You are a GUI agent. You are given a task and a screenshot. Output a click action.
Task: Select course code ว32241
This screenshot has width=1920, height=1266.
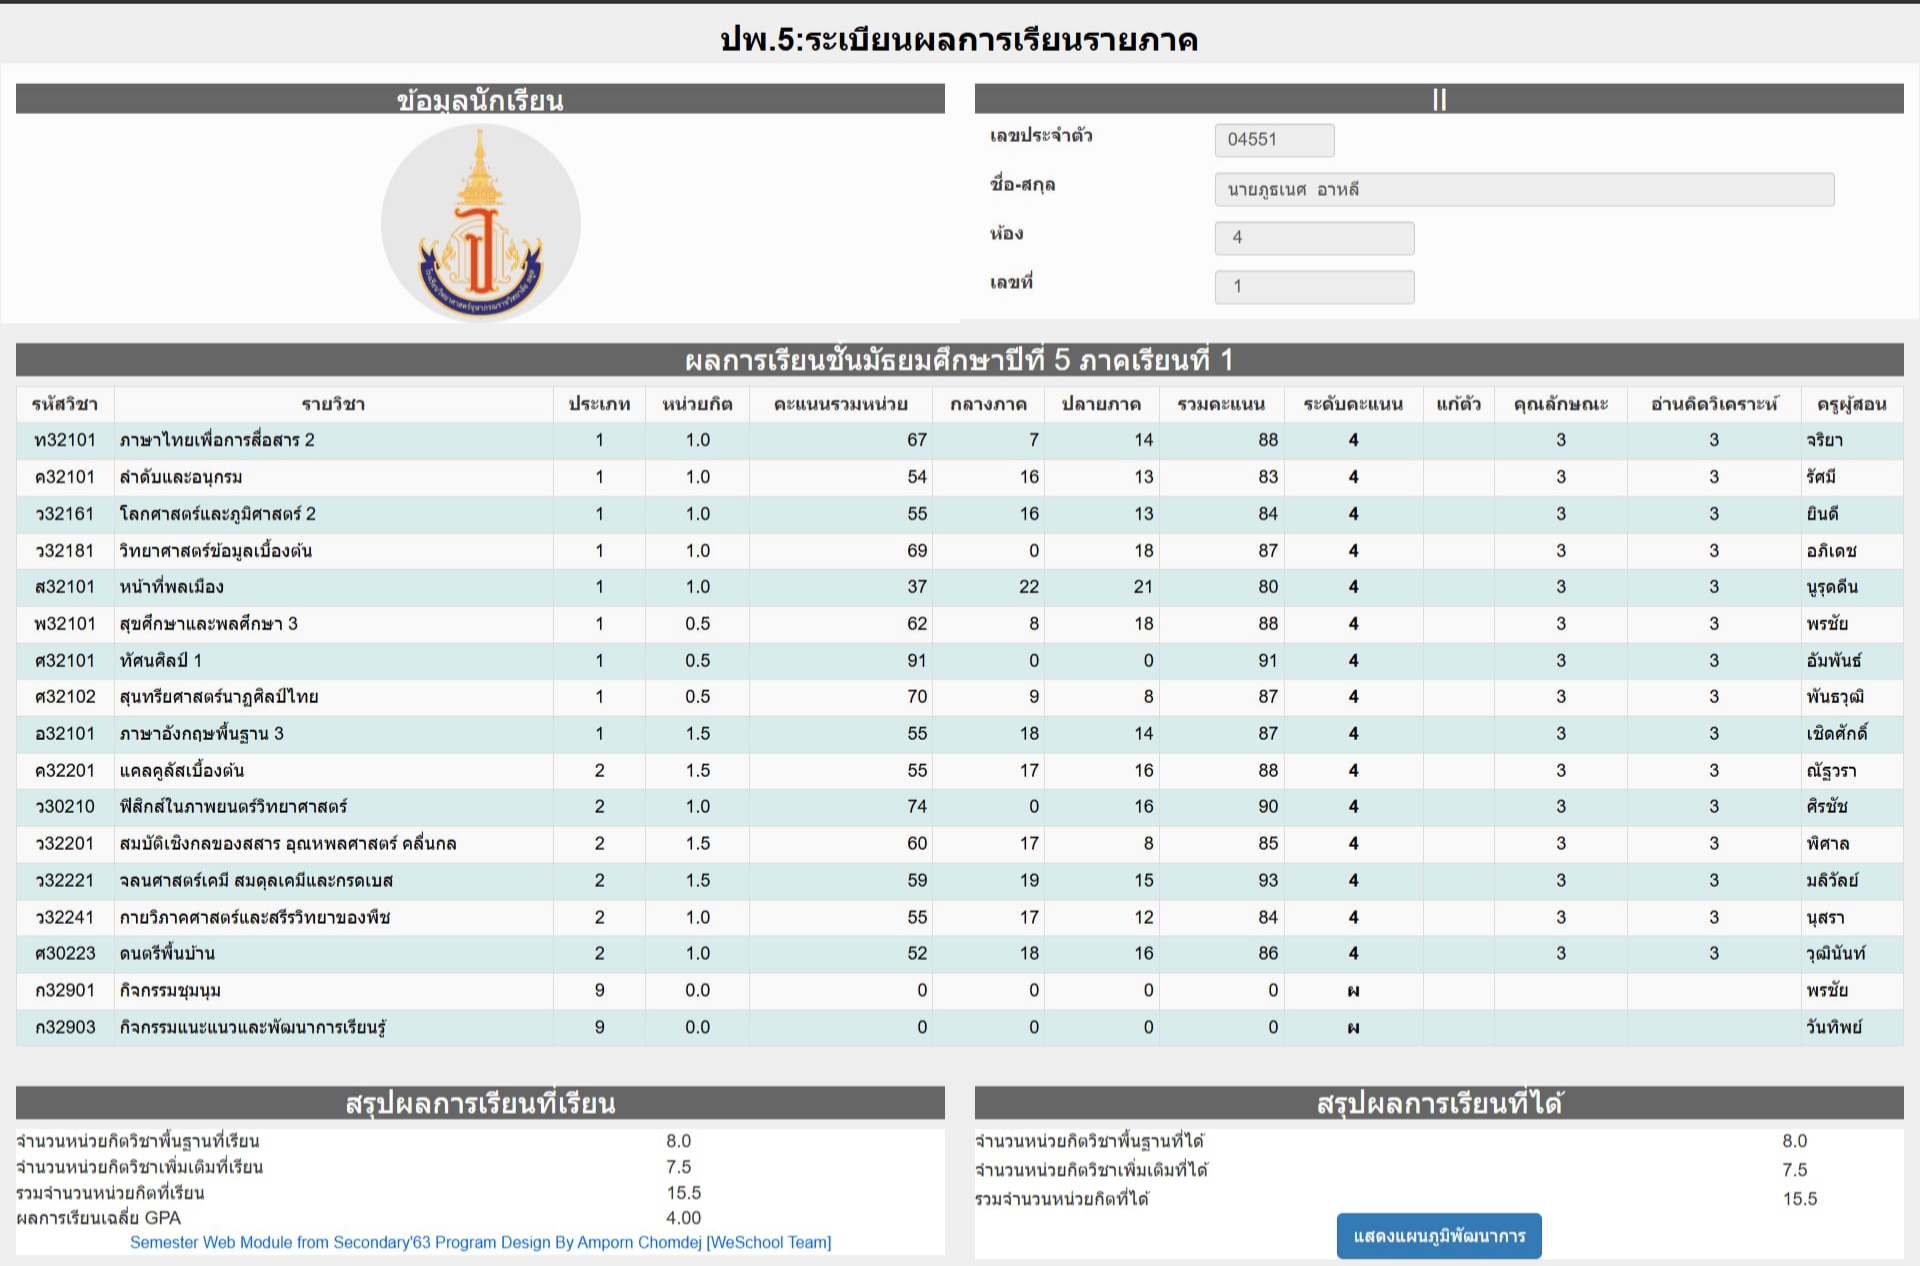tap(65, 918)
